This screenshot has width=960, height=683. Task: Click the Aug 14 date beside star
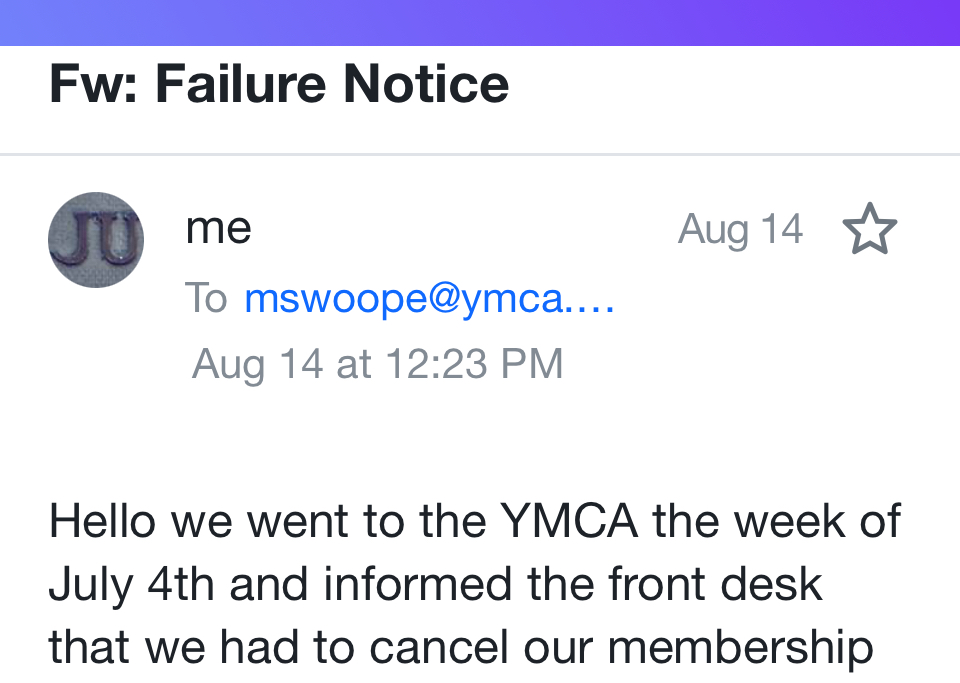point(740,230)
